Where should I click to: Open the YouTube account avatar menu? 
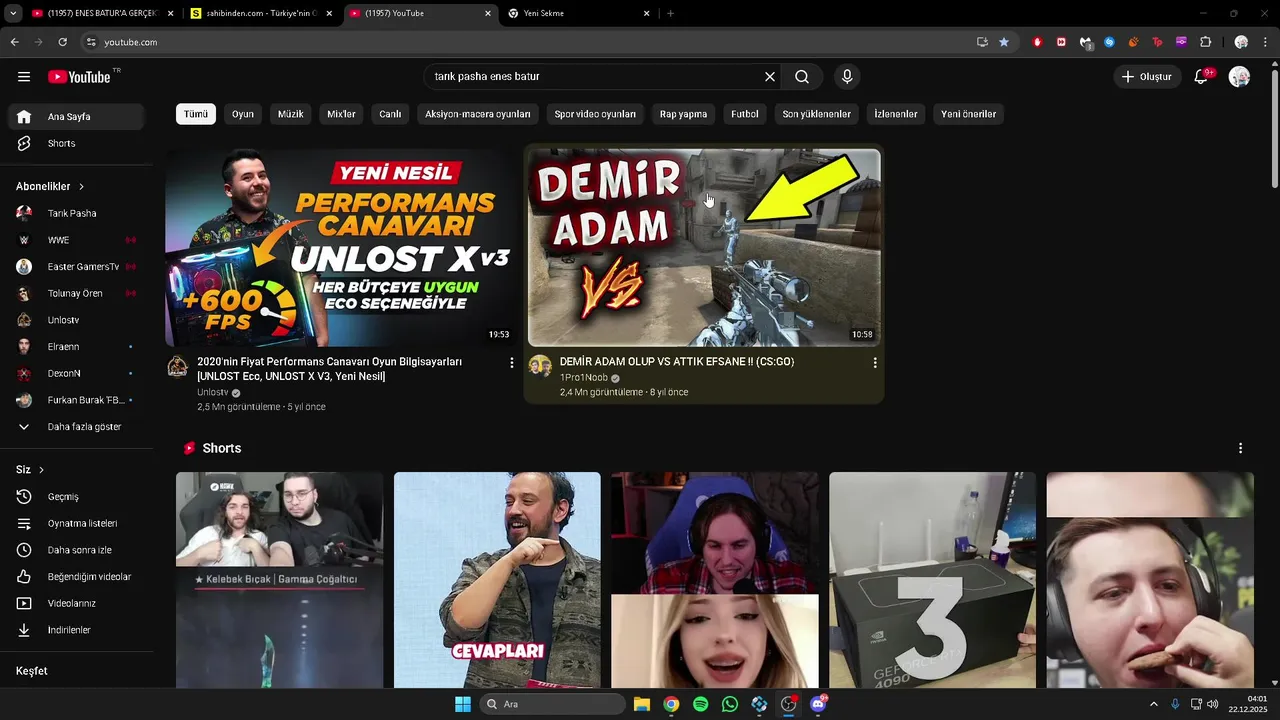click(x=1239, y=77)
